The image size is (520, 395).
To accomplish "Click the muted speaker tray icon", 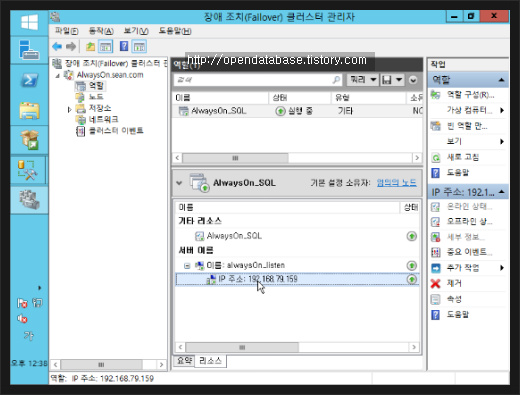I will click(x=22, y=319).
